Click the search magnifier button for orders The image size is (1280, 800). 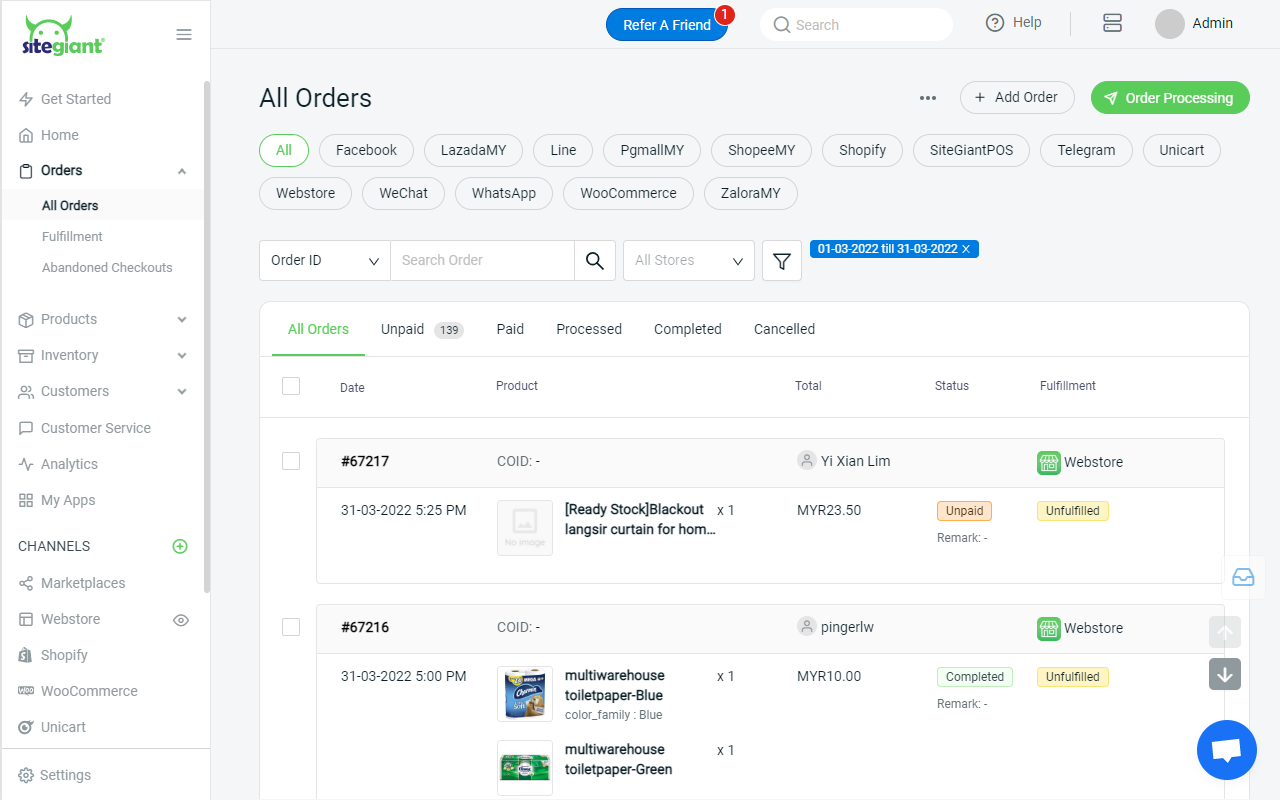(595, 260)
